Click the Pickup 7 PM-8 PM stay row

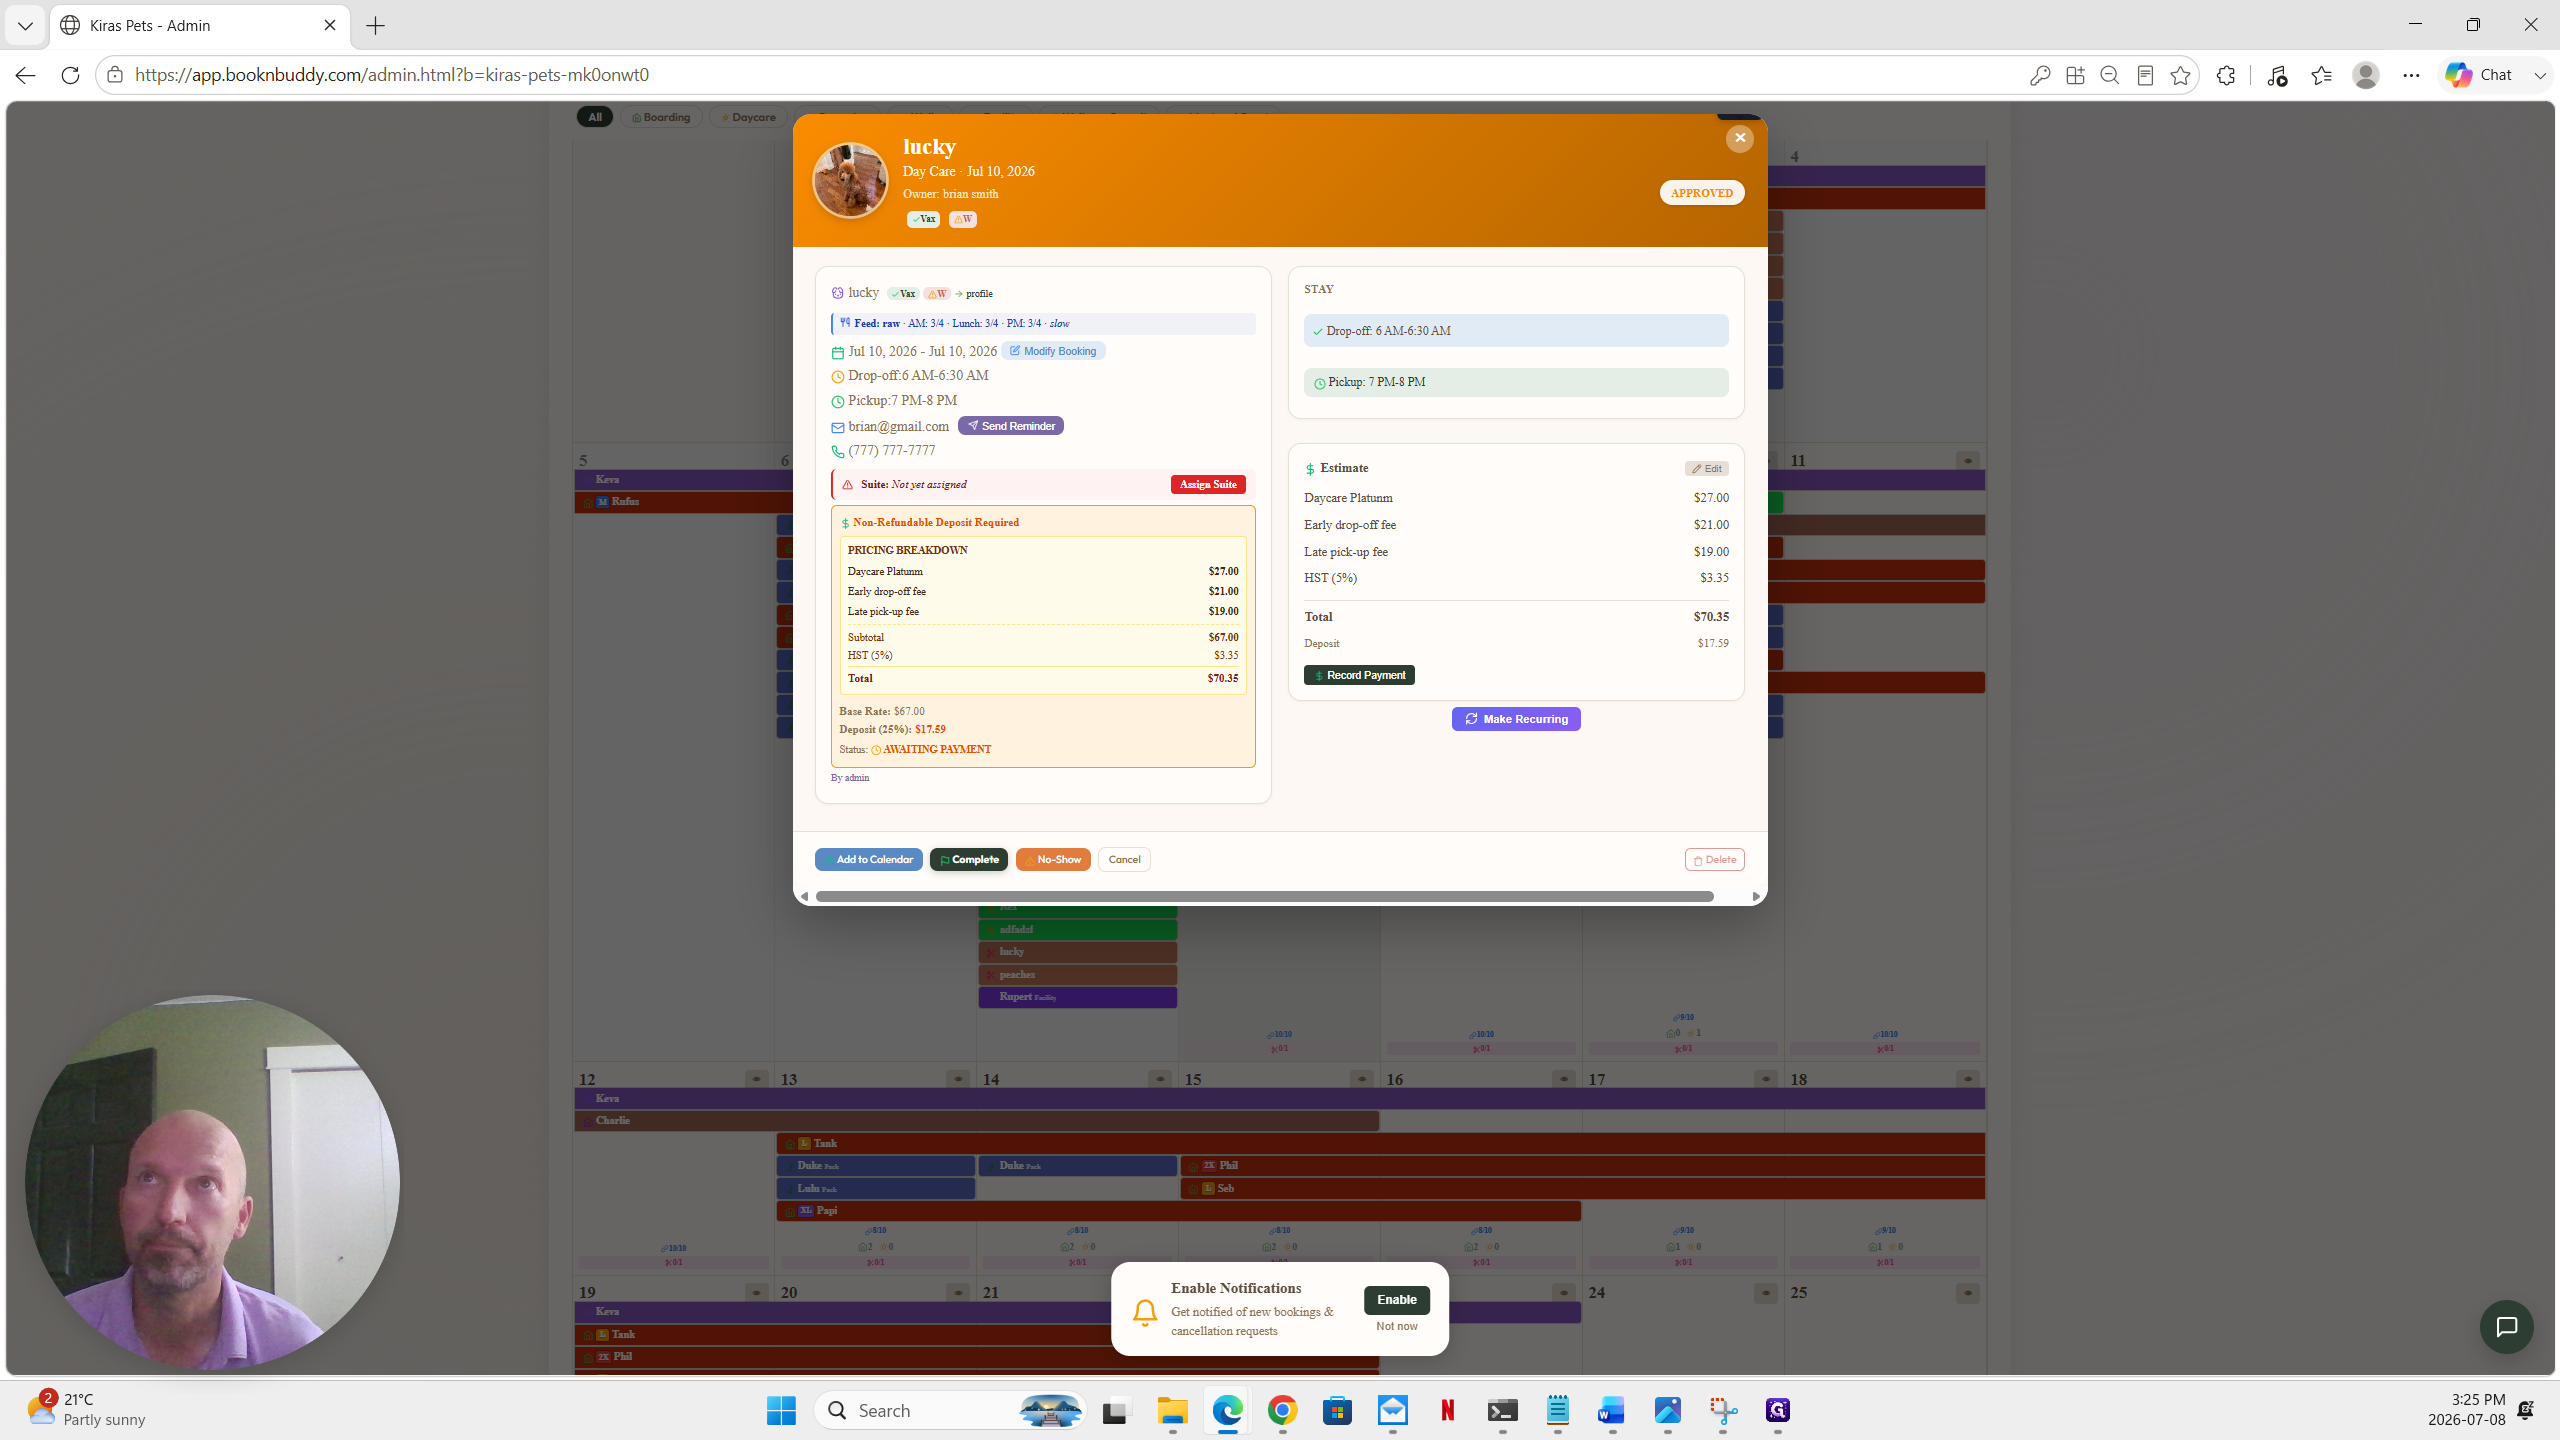tap(1516, 382)
